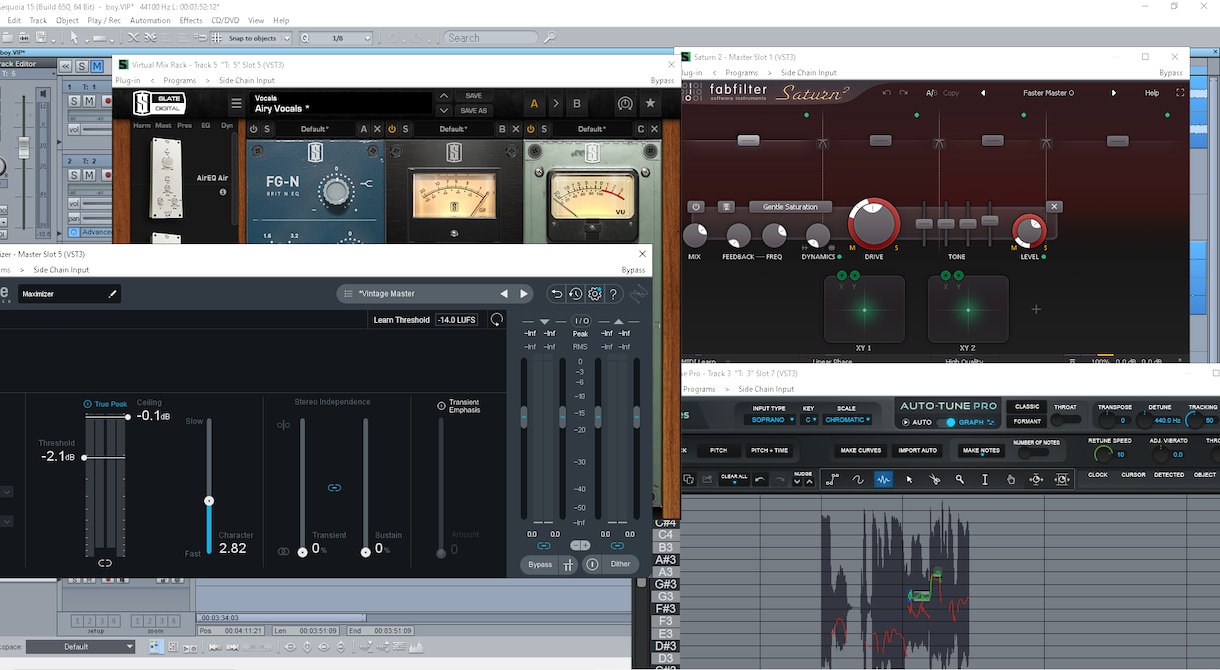Select the Auto-Tune line drawing tool
Screen dimensions: 1220x670
pyautogui.click(x=832, y=480)
